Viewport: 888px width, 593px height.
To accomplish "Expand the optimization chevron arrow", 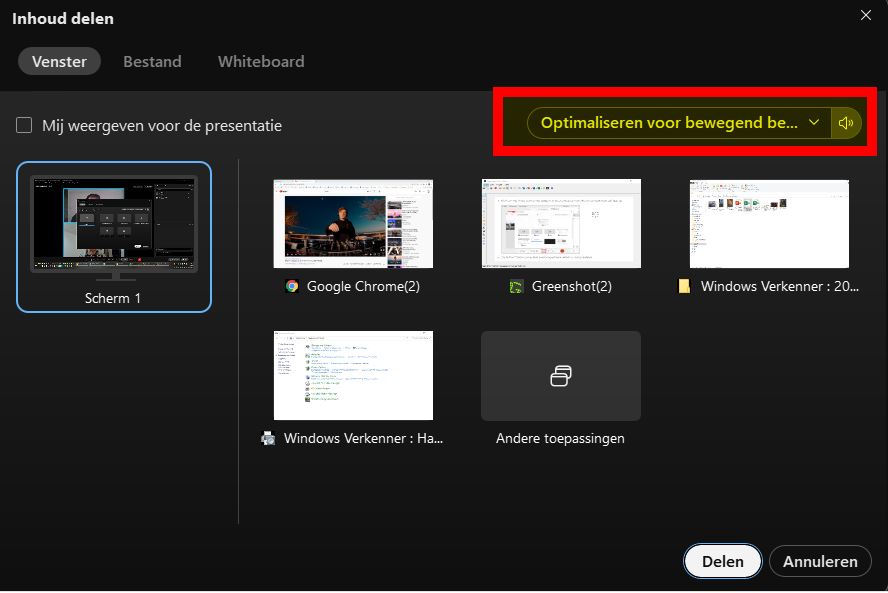I will 814,123.
